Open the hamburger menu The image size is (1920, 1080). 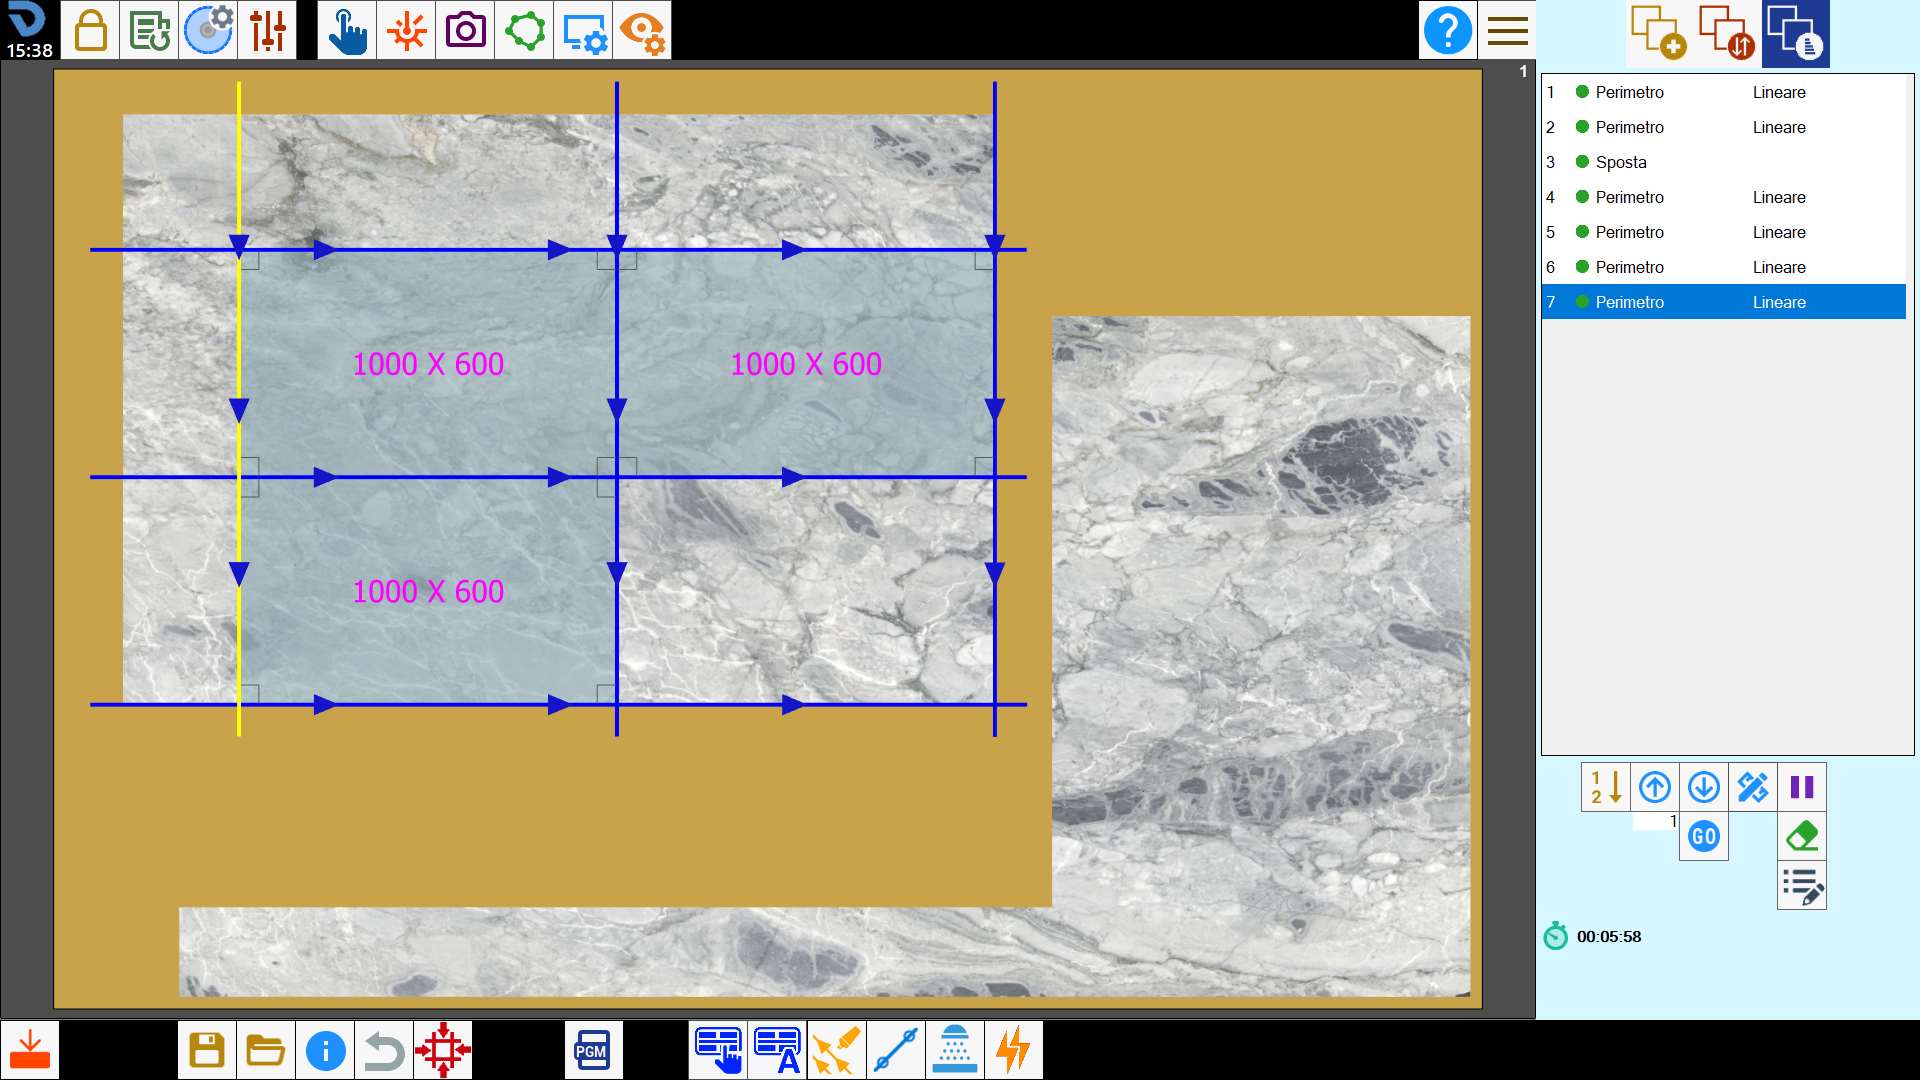pyautogui.click(x=1507, y=30)
